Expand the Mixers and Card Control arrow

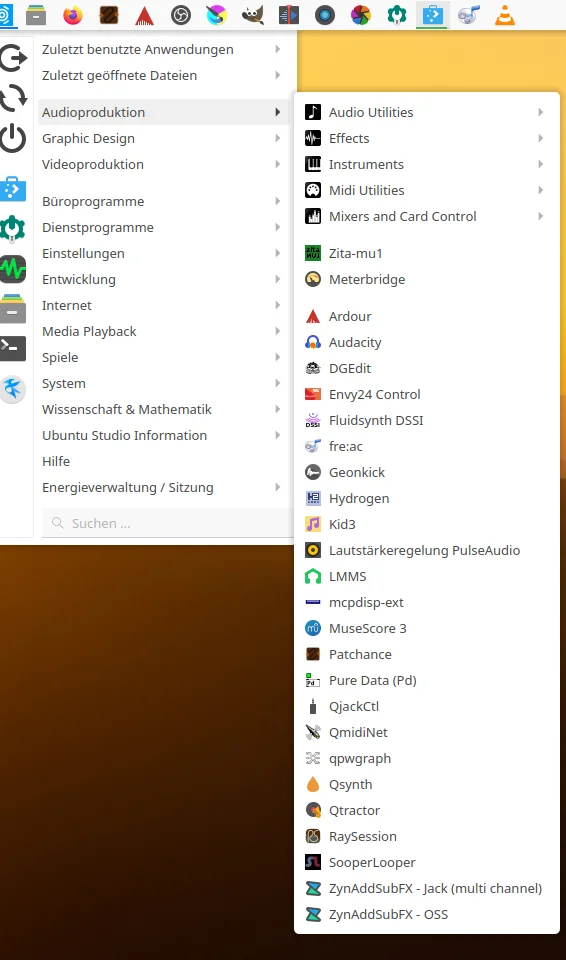coord(541,216)
